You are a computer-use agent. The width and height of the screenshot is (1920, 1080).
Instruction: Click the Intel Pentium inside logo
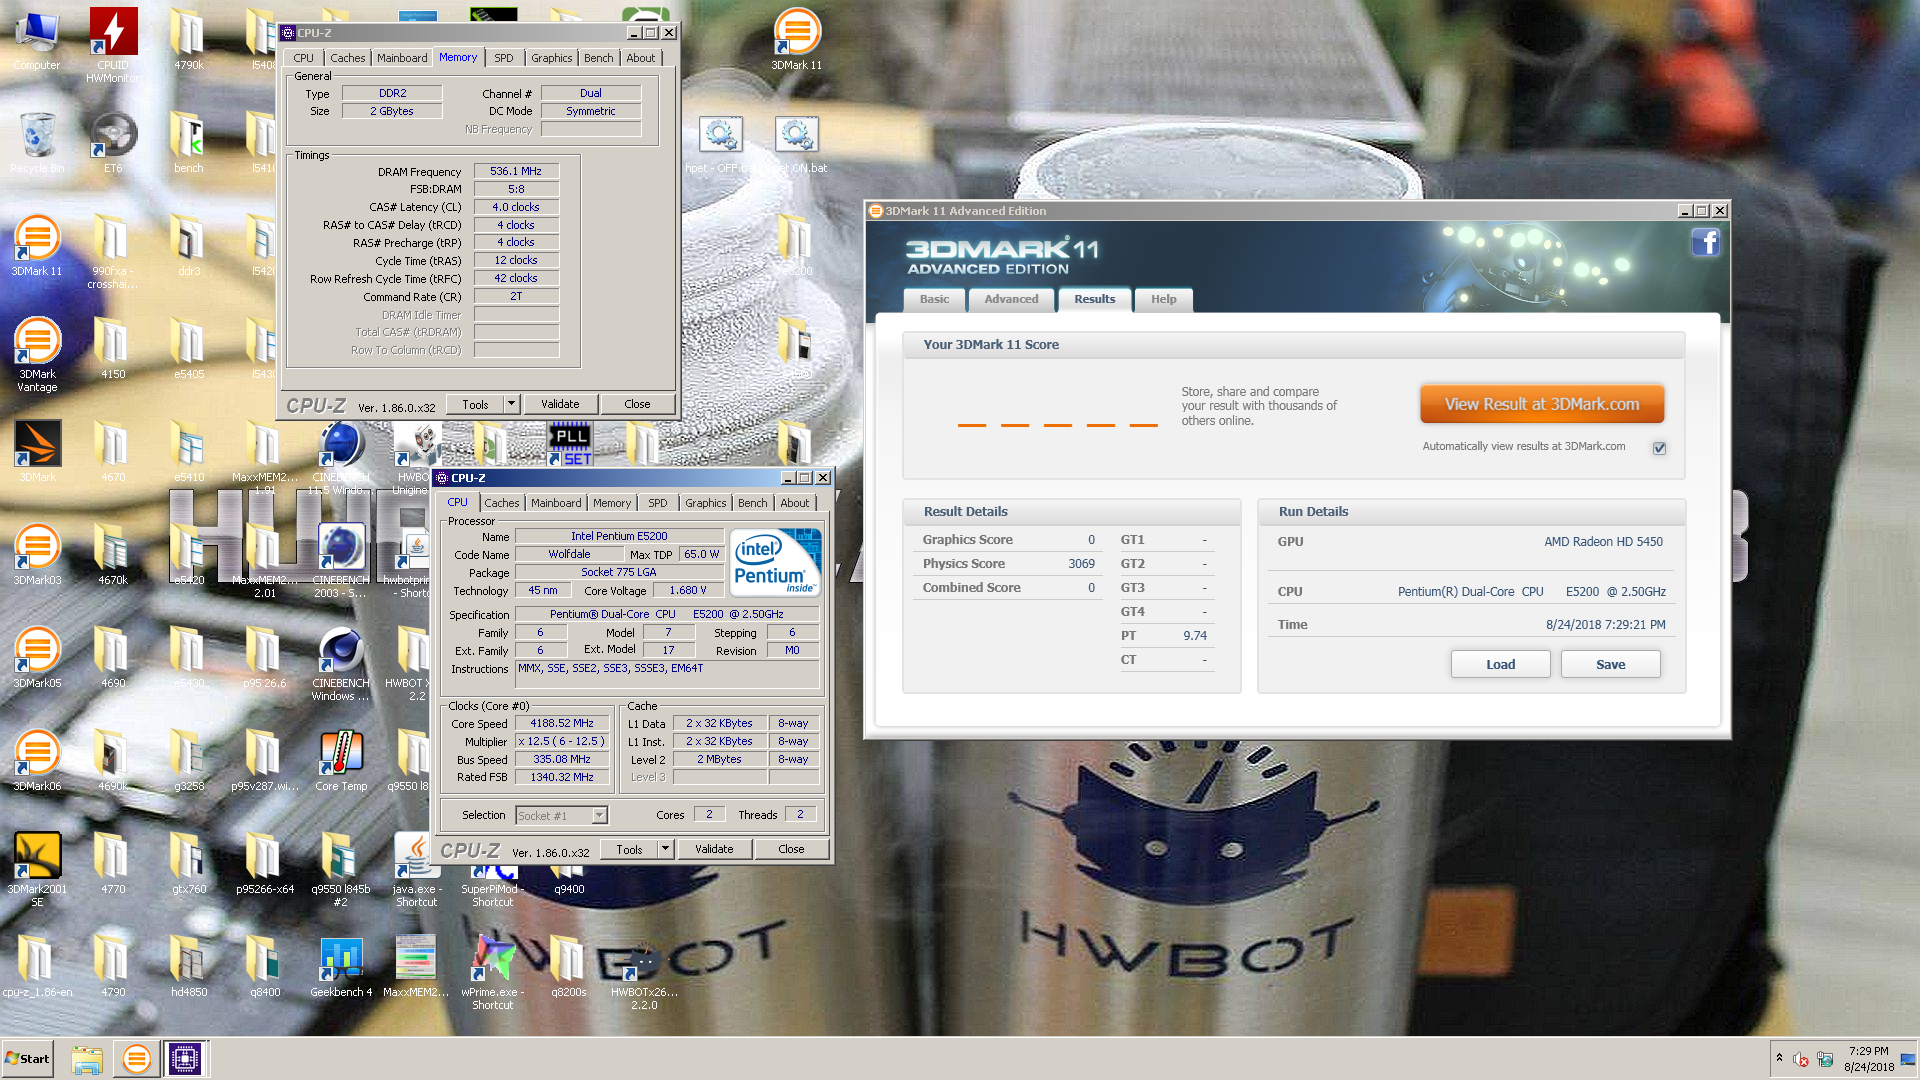click(775, 562)
